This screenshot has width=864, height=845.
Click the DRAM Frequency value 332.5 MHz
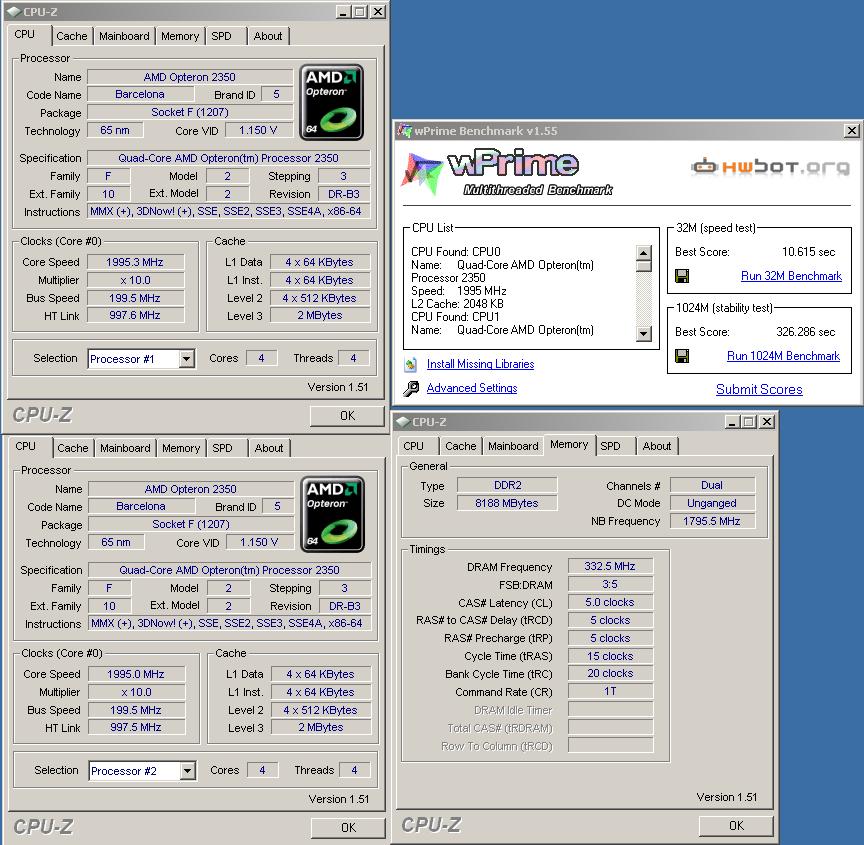(610, 566)
